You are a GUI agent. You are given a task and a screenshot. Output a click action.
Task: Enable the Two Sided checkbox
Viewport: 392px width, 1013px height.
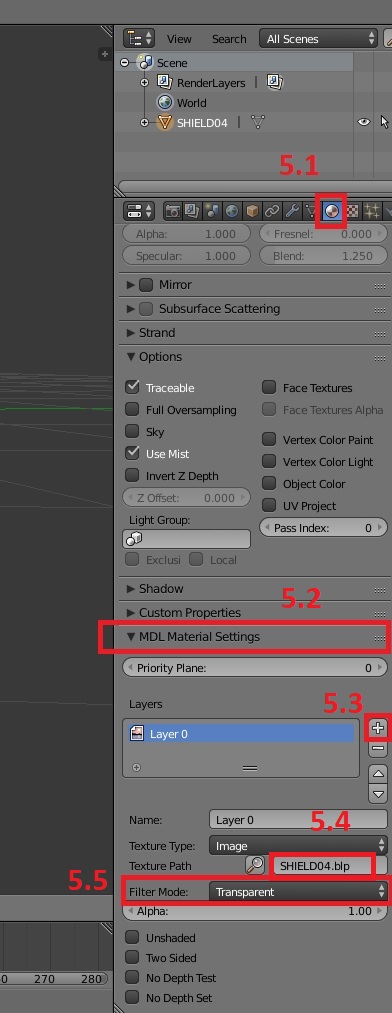[x=132, y=957]
